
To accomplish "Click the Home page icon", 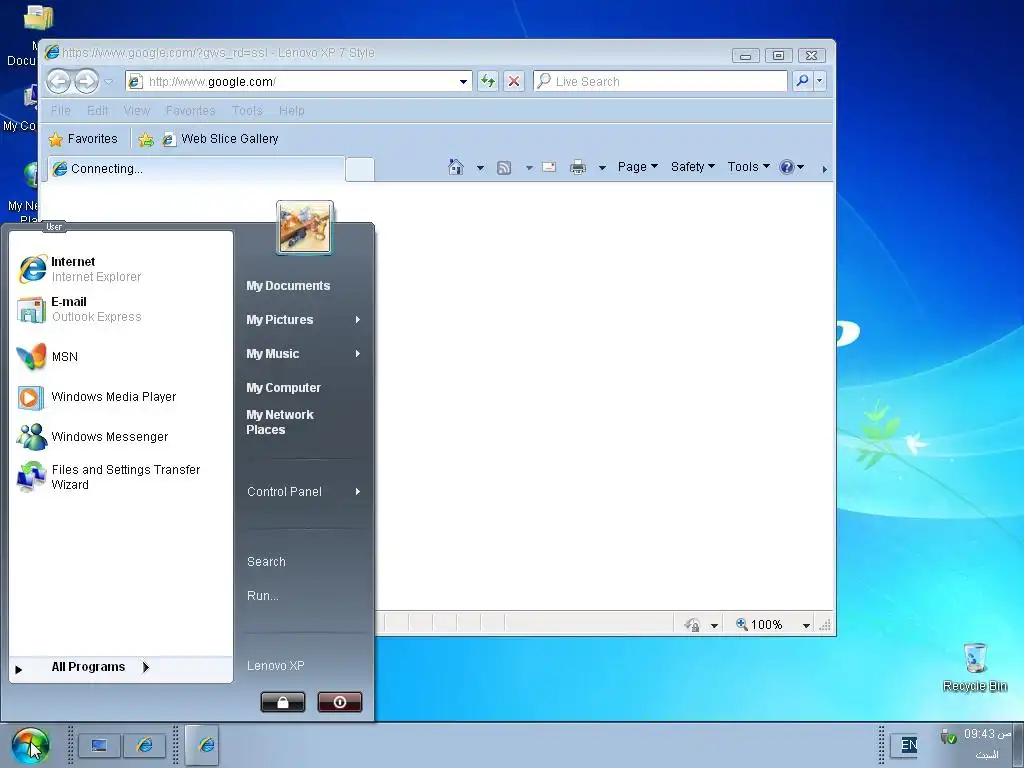I will (456, 167).
